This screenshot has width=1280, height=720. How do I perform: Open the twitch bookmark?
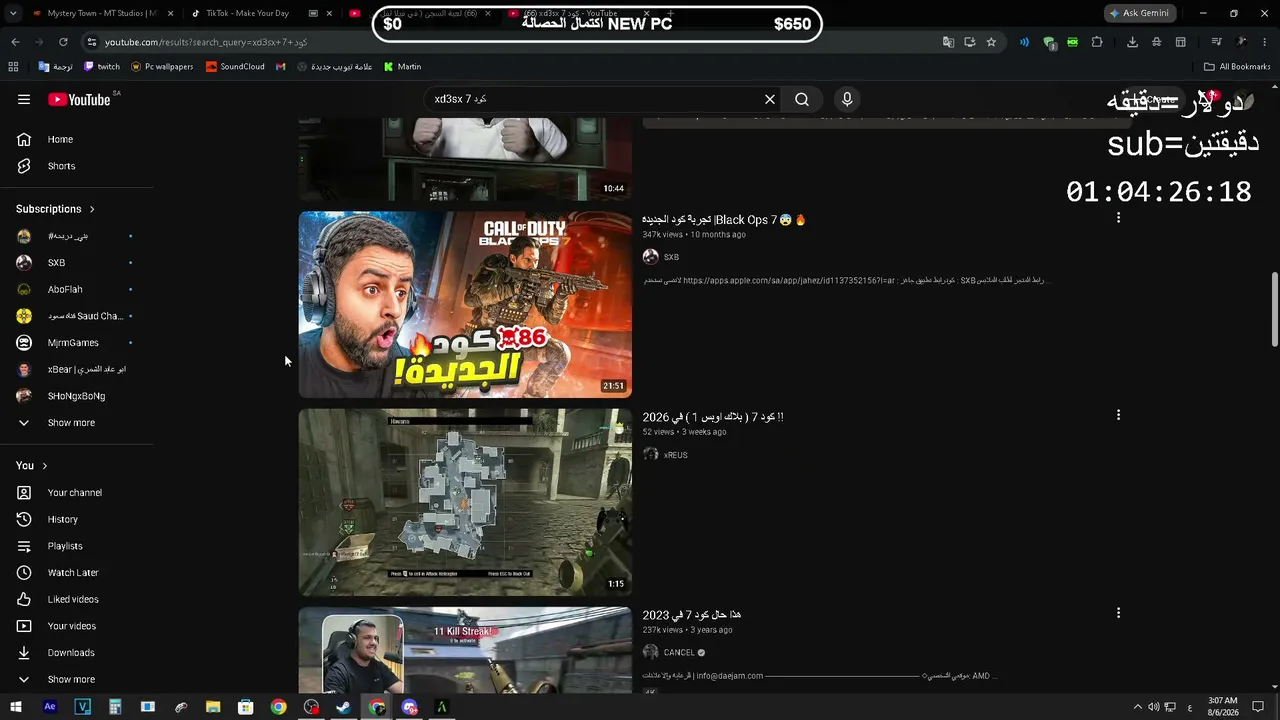click(102, 67)
